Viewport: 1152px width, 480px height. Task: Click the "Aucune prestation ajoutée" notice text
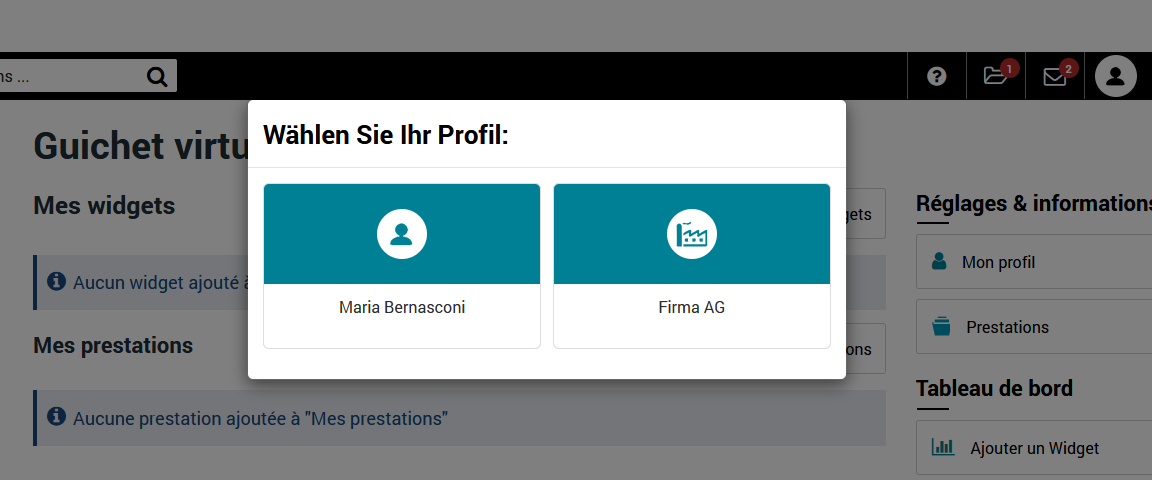click(260, 418)
